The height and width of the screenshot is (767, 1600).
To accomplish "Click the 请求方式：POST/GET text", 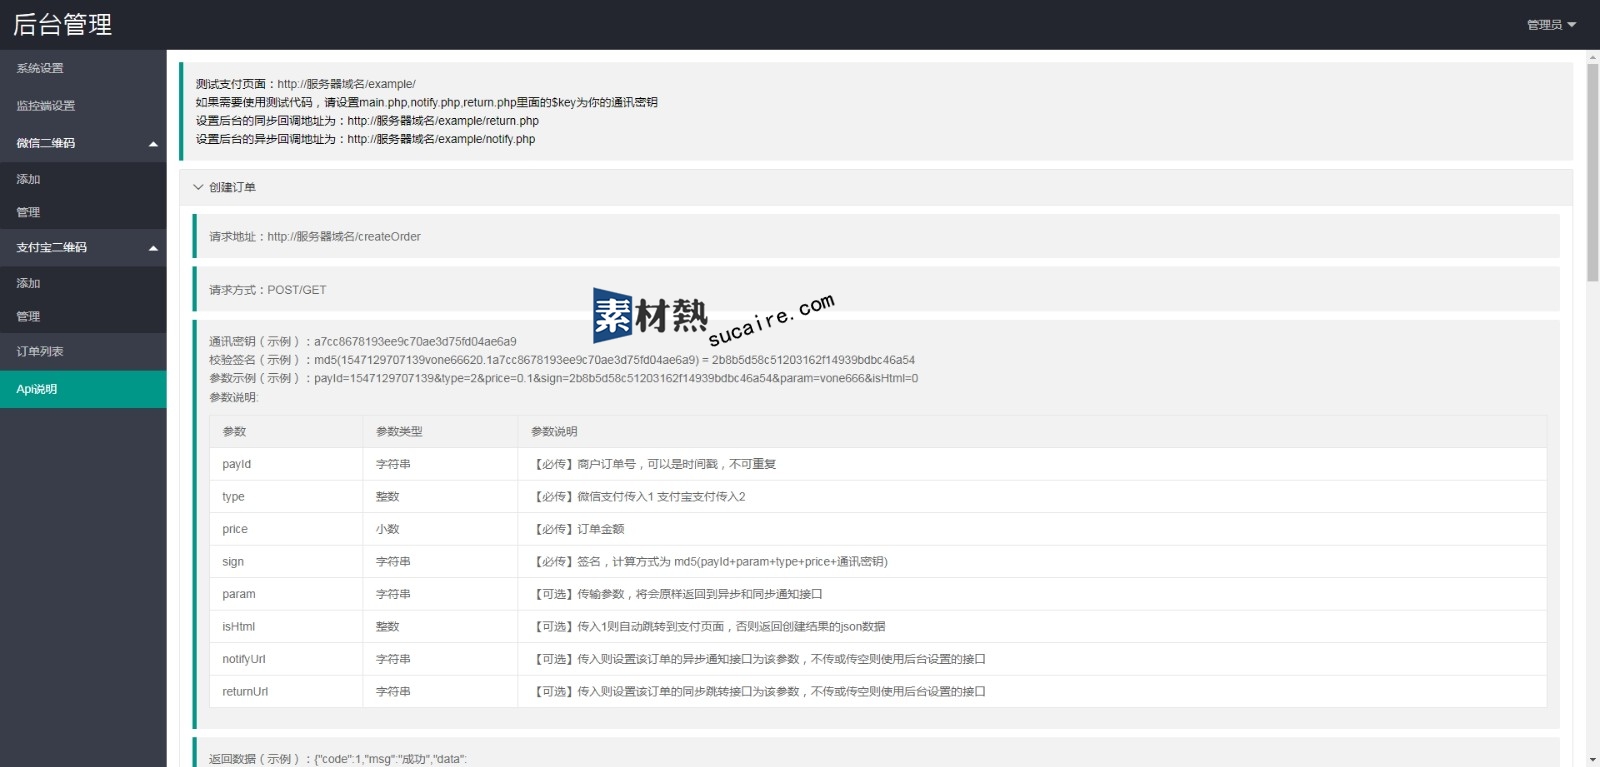I will tap(268, 290).
